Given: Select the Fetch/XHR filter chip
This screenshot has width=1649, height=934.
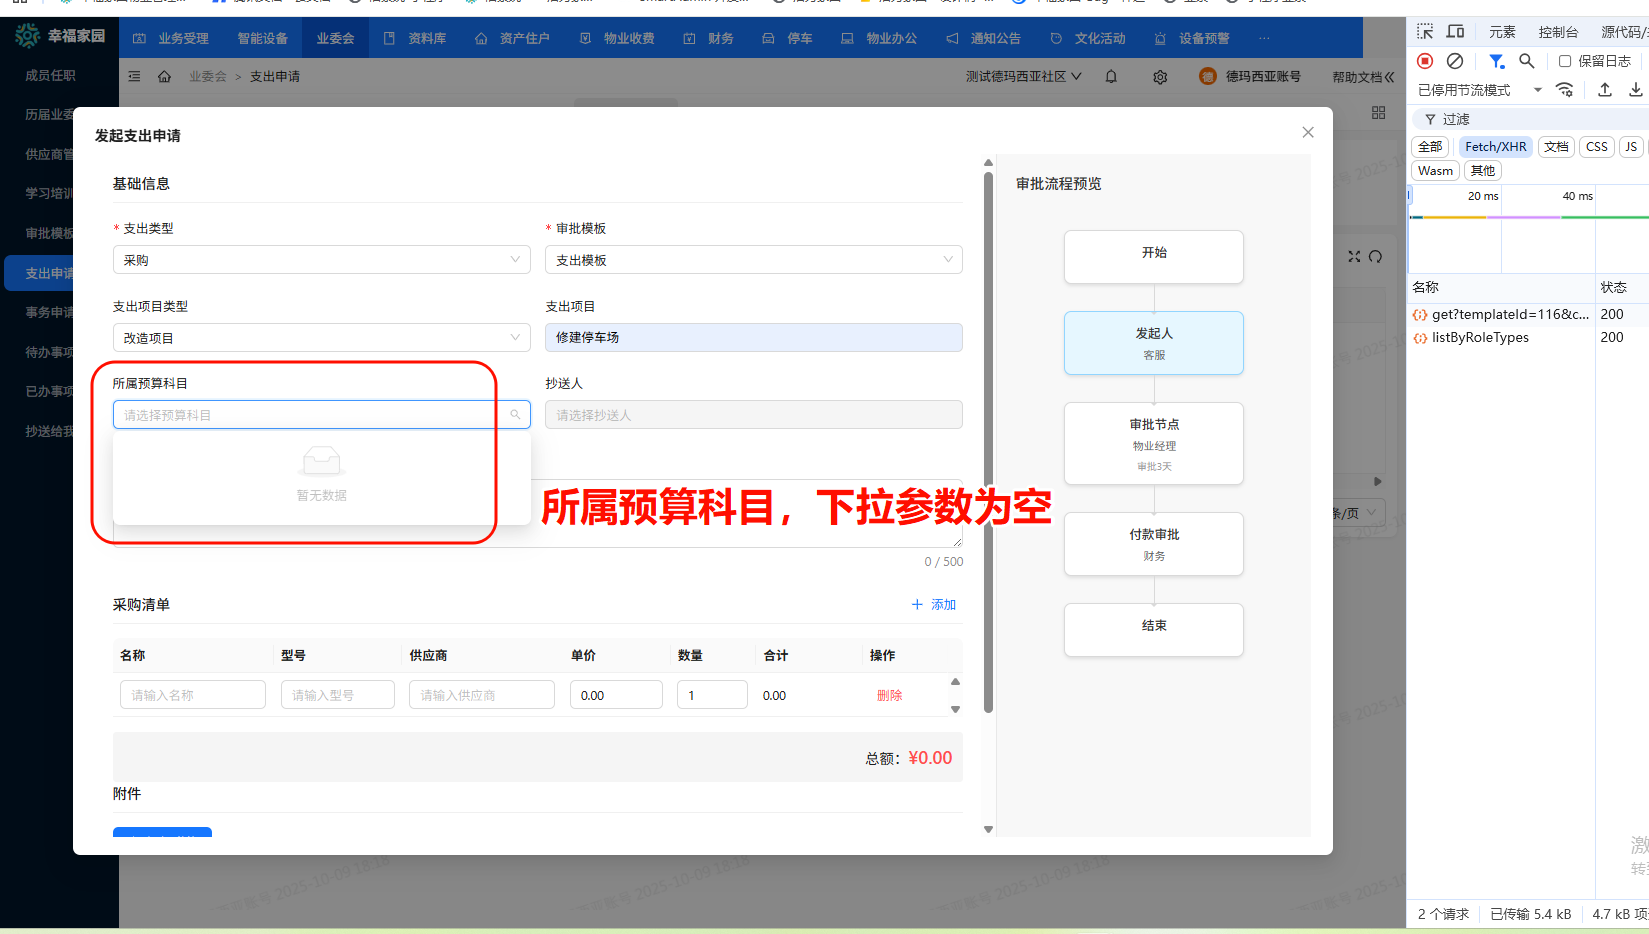Looking at the screenshot, I should pos(1494,146).
